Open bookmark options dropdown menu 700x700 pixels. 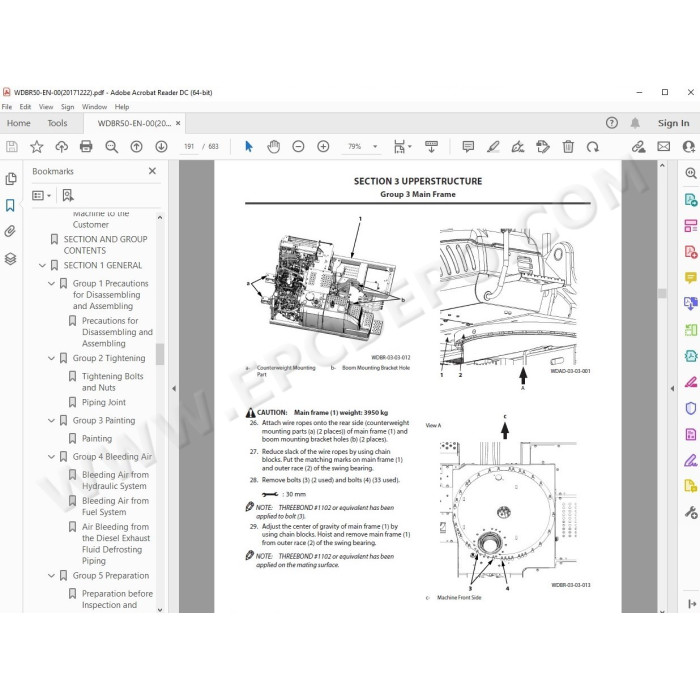(42, 196)
